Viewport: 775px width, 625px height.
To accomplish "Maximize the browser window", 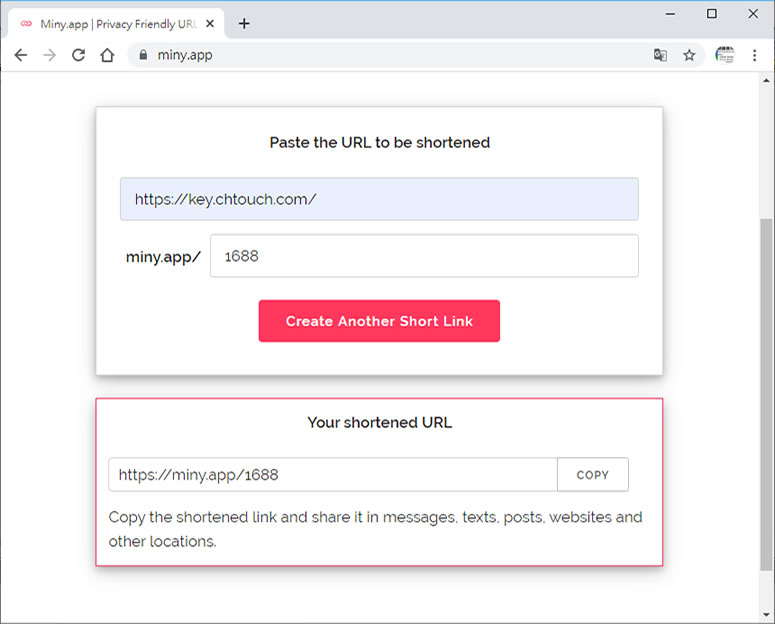I will click(712, 14).
